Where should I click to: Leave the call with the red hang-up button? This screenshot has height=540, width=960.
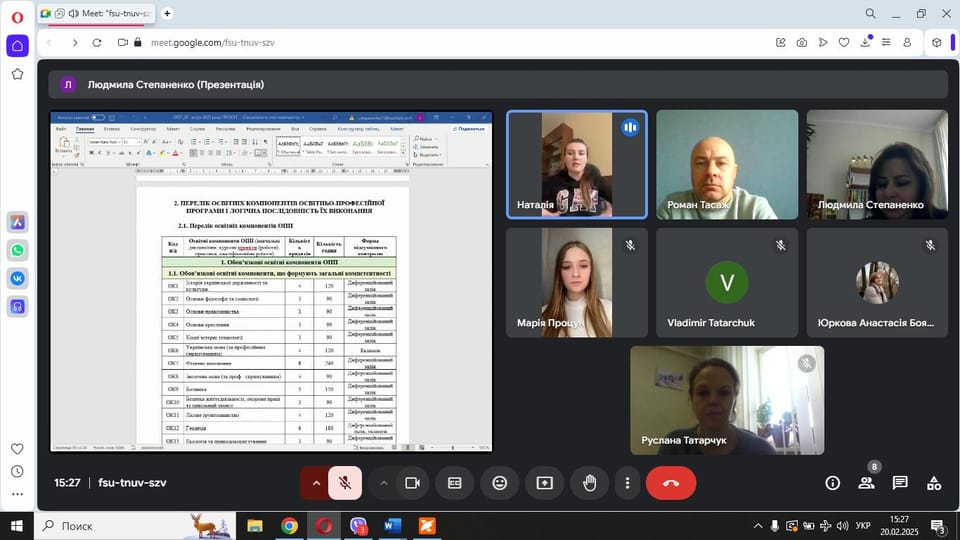pos(670,483)
